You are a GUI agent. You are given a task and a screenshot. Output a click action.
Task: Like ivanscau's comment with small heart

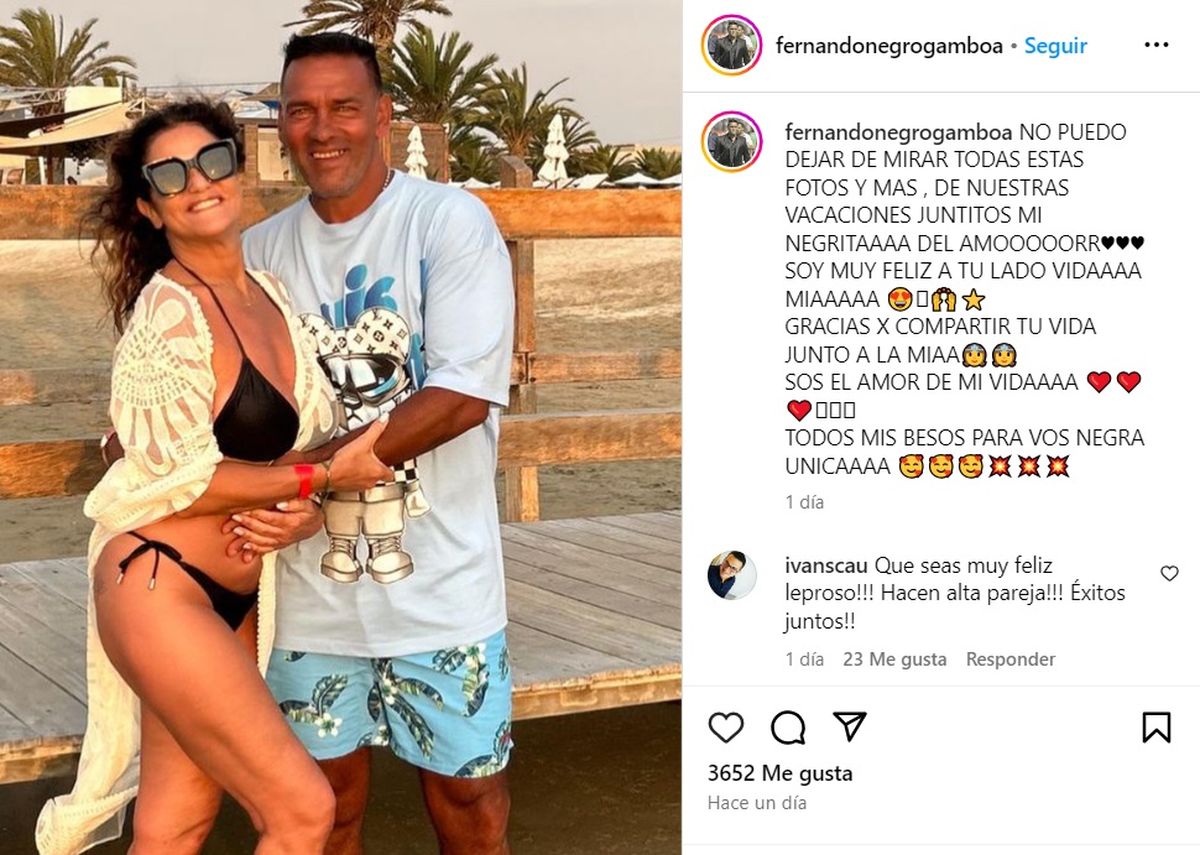(x=1169, y=573)
